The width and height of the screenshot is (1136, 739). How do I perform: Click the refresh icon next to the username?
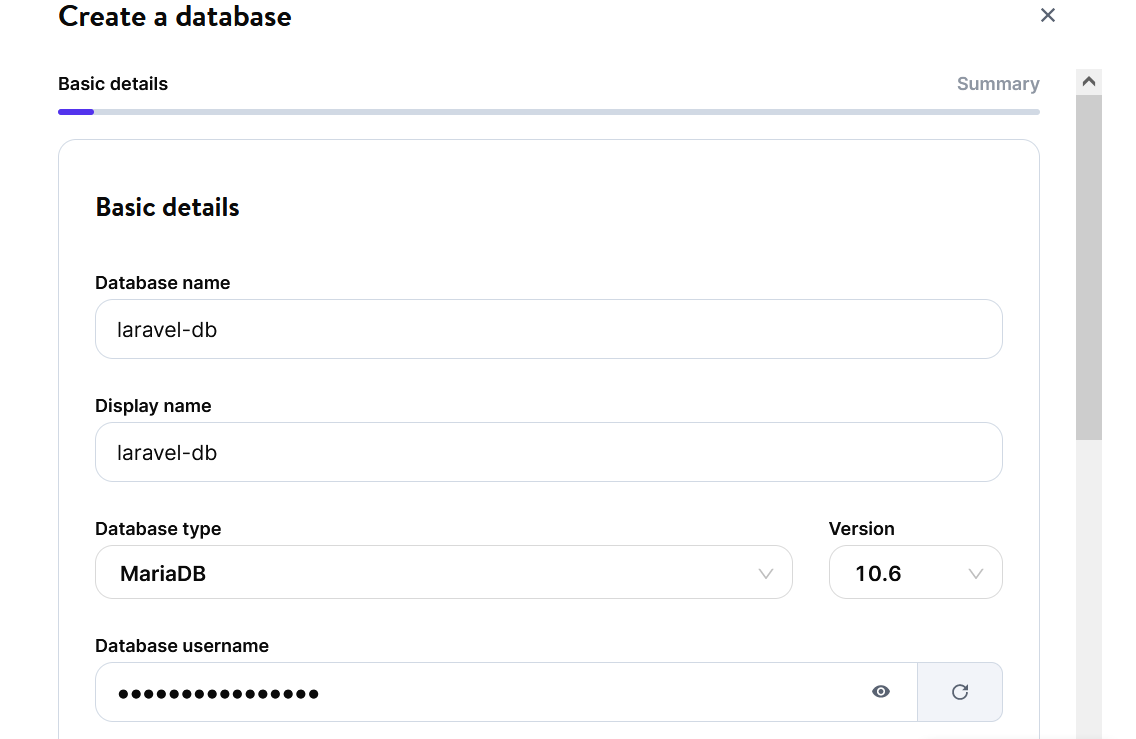point(959,691)
